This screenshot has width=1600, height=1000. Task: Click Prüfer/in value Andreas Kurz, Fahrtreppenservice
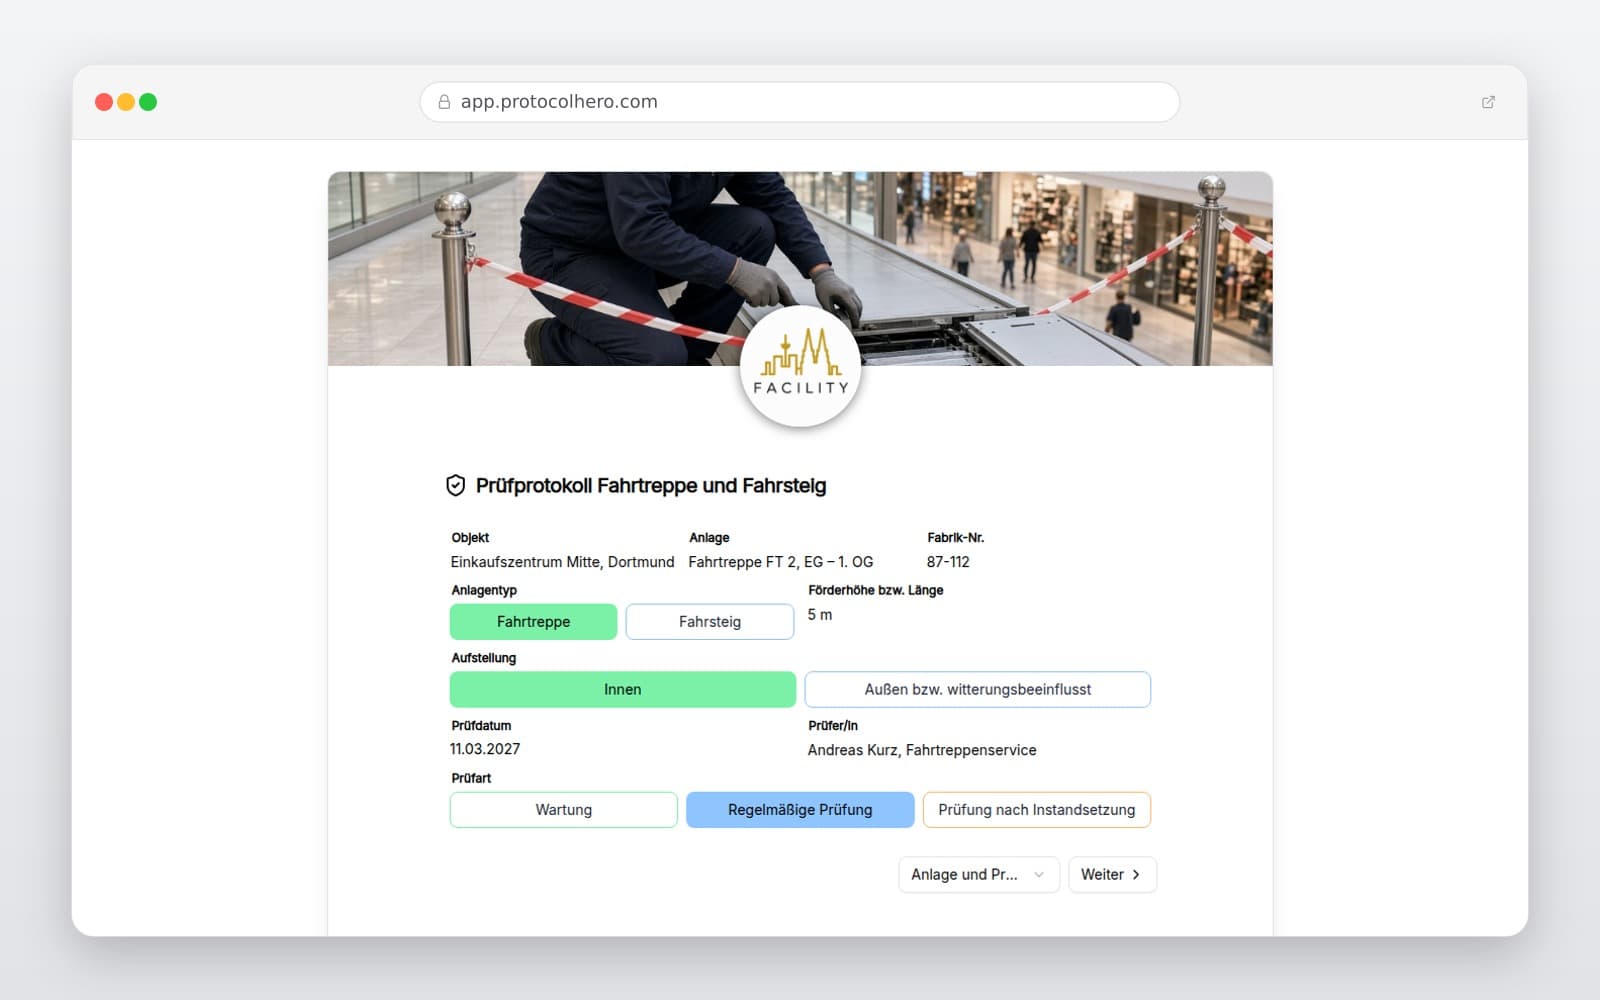point(922,750)
